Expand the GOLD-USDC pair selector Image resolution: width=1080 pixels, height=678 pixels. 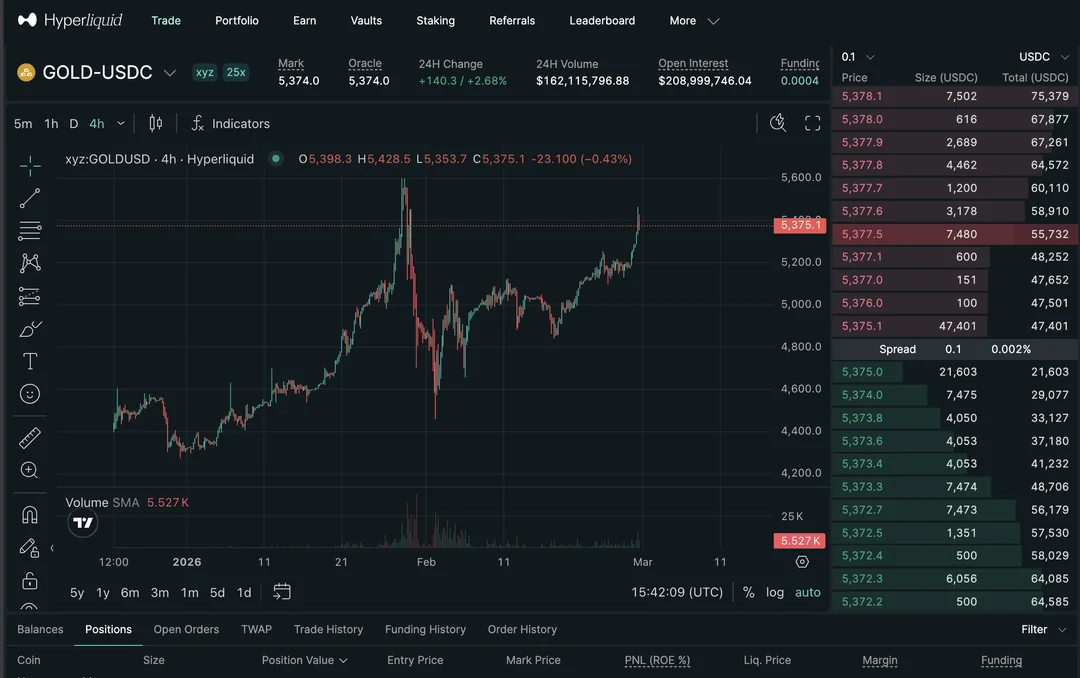click(x=170, y=73)
